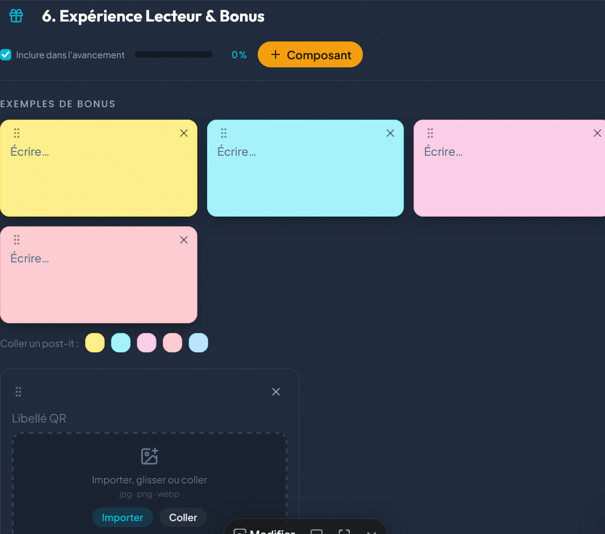Grab the drag handle of the light pink post-it
This screenshot has width=605, height=534.
pyautogui.click(x=430, y=133)
